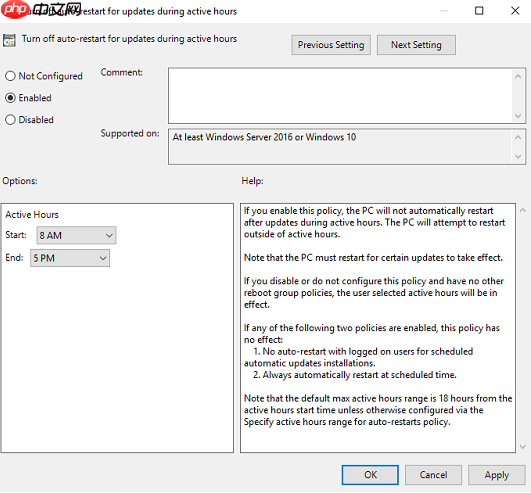Click the down arrow in the Comment box scrollbar
This screenshot has width=531, height=493.
pyautogui.click(x=518, y=116)
